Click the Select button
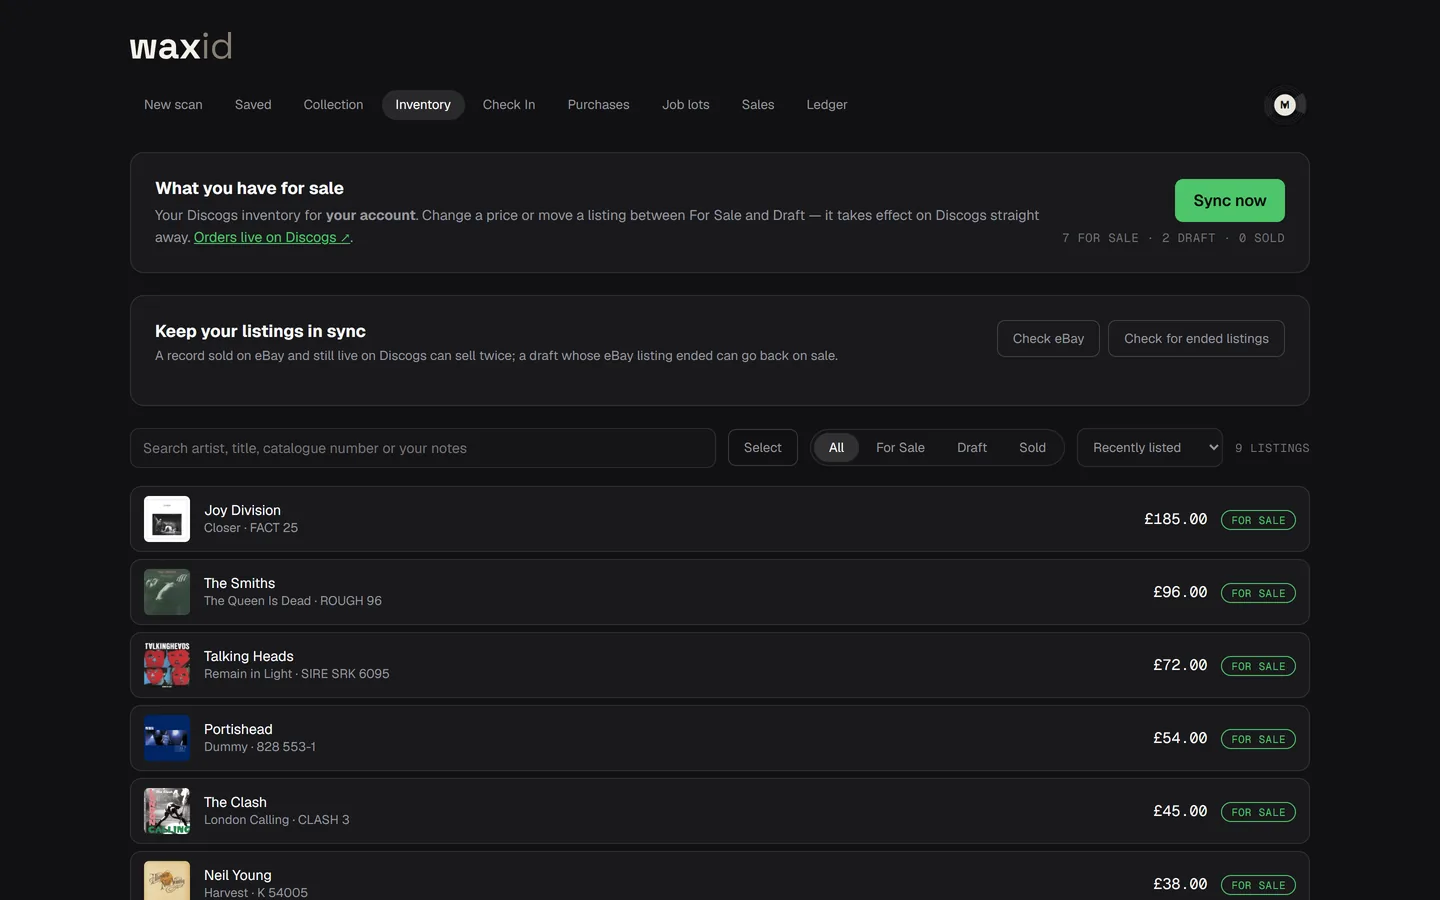 click(763, 448)
